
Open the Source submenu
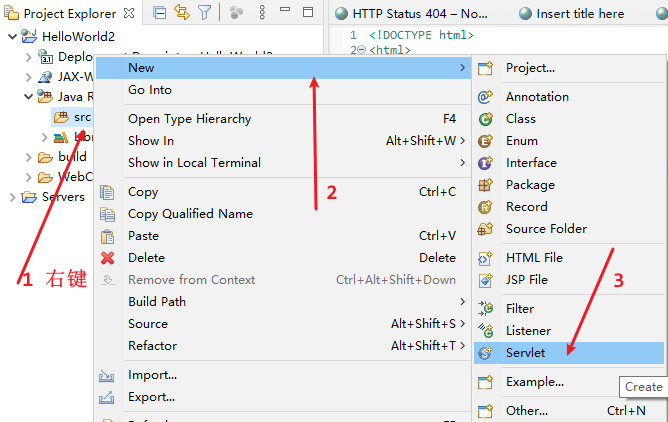pos(283,324)
